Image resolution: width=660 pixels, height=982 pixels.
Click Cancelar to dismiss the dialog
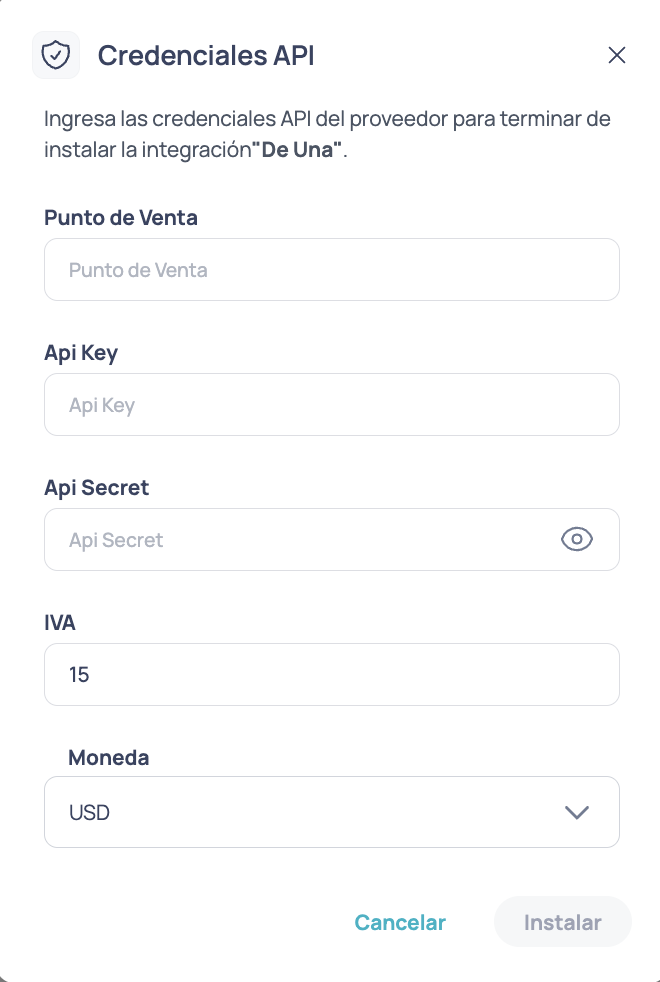[x=400, y=922]
